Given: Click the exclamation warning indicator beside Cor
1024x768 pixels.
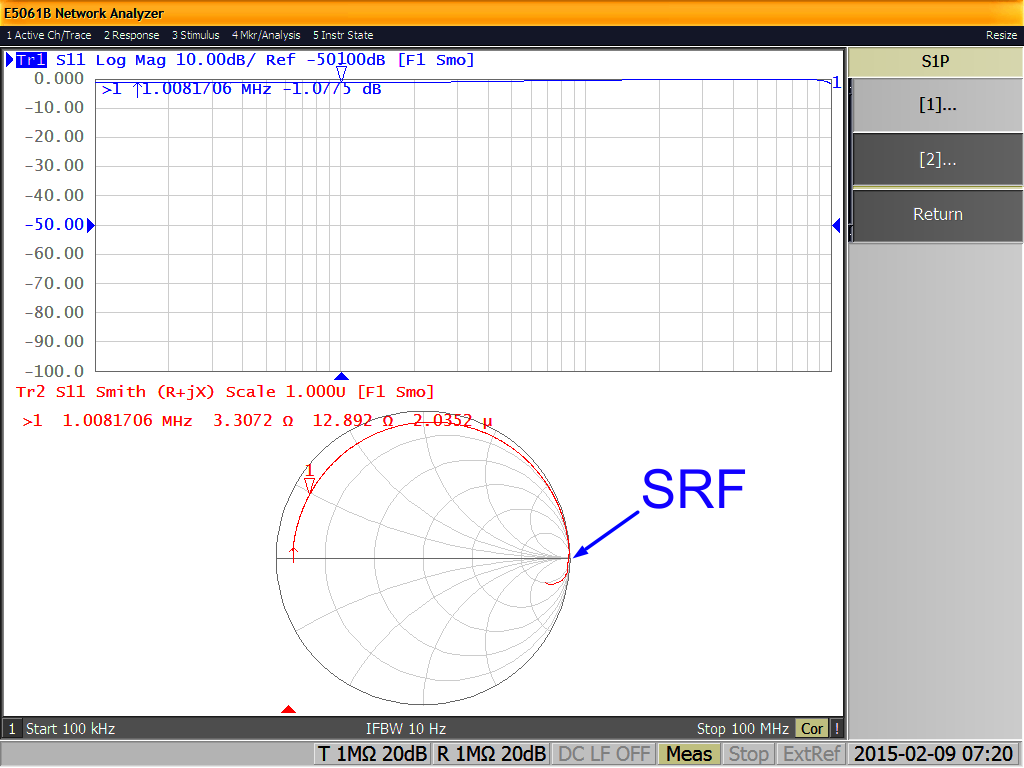Looking at the screenshot, I should (x=836, y=728).
